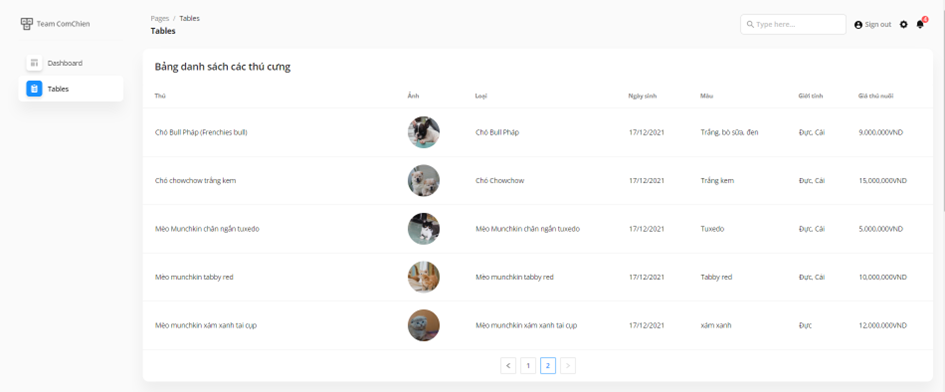Click the Team ComChien logo icon
945x392 pixels.
click(27, 24)
